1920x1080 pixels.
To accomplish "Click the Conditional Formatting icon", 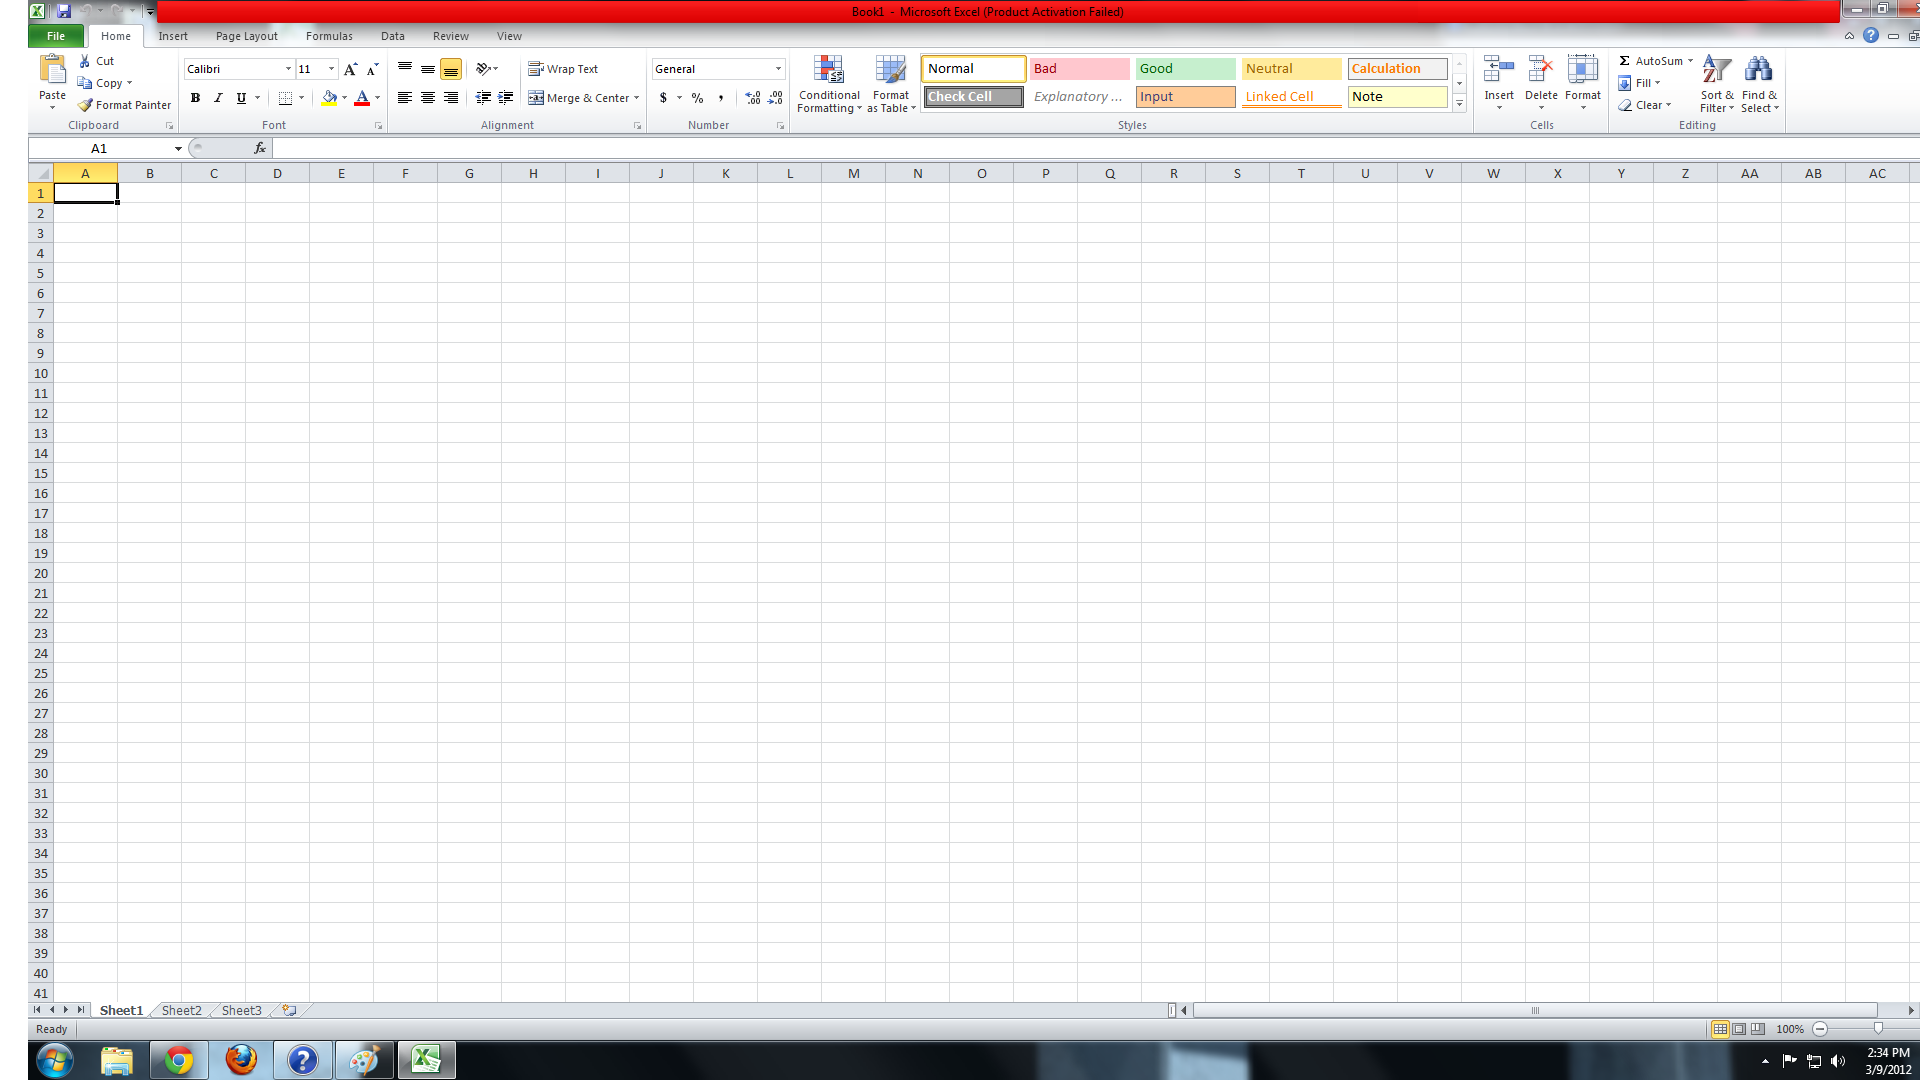I will (x=829, y=70).
